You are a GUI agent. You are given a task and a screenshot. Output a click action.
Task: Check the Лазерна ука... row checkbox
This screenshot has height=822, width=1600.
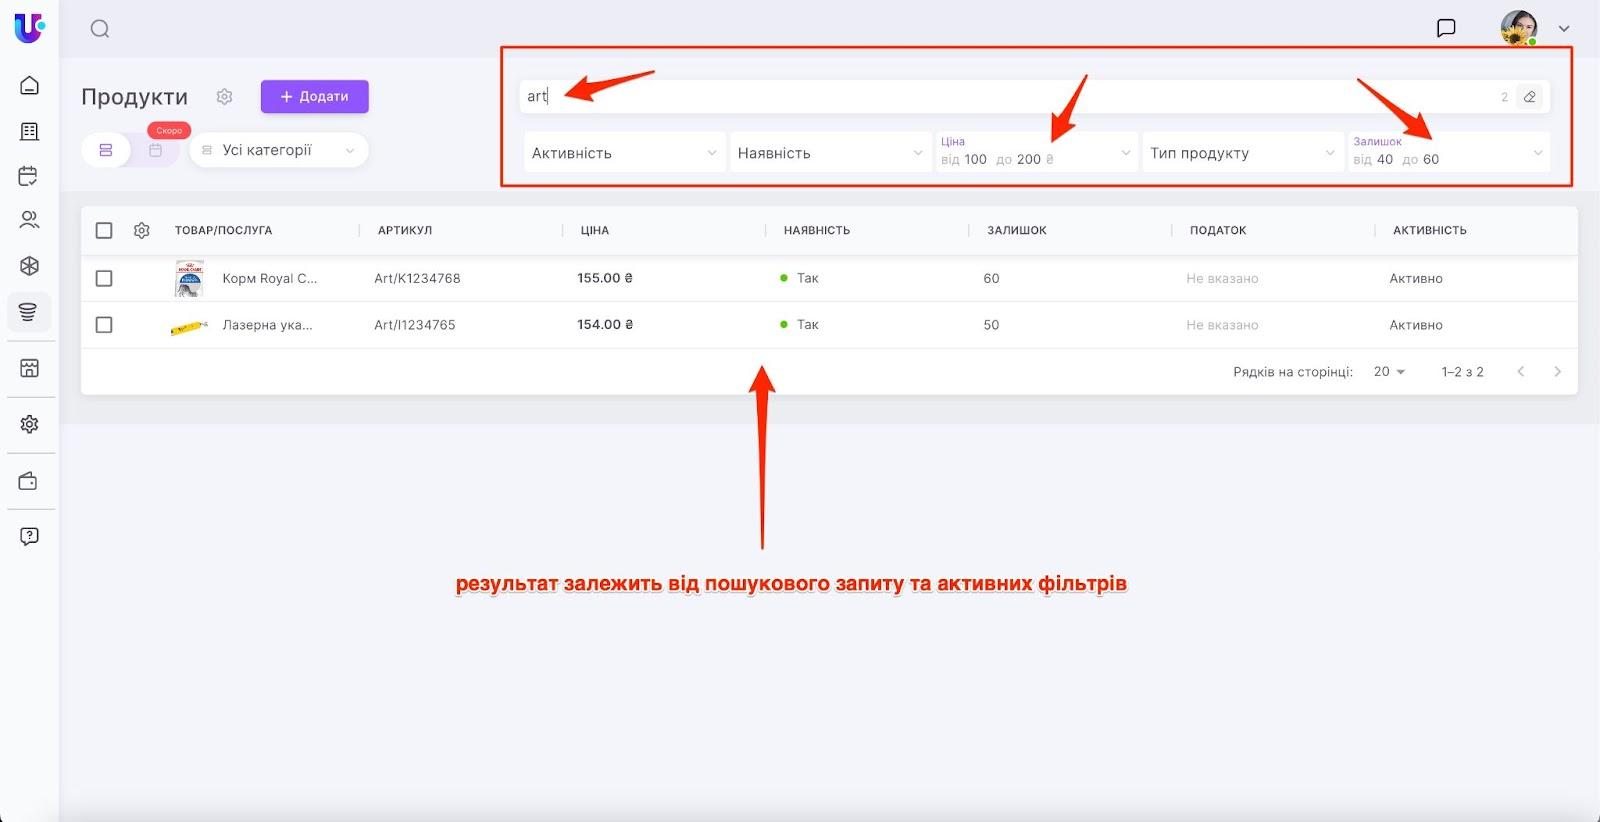[104, 325]
